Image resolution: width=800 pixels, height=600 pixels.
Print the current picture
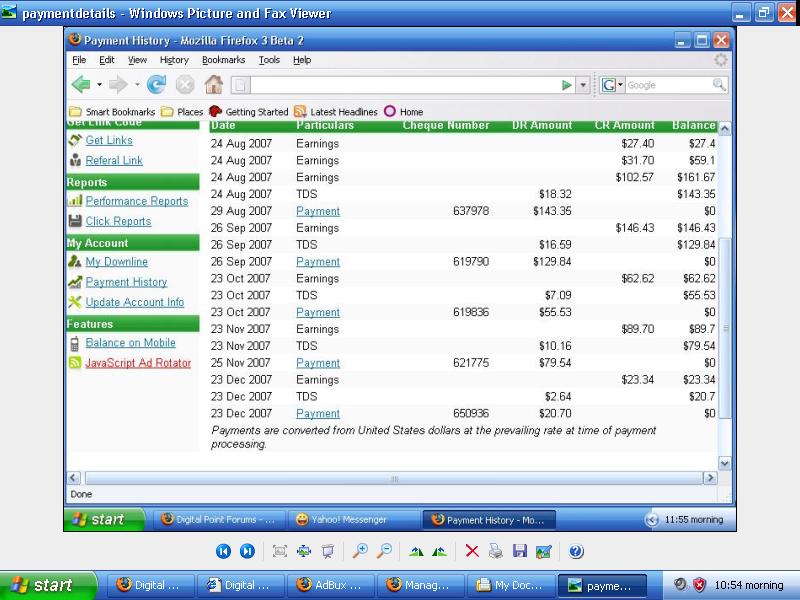(496, 551)
